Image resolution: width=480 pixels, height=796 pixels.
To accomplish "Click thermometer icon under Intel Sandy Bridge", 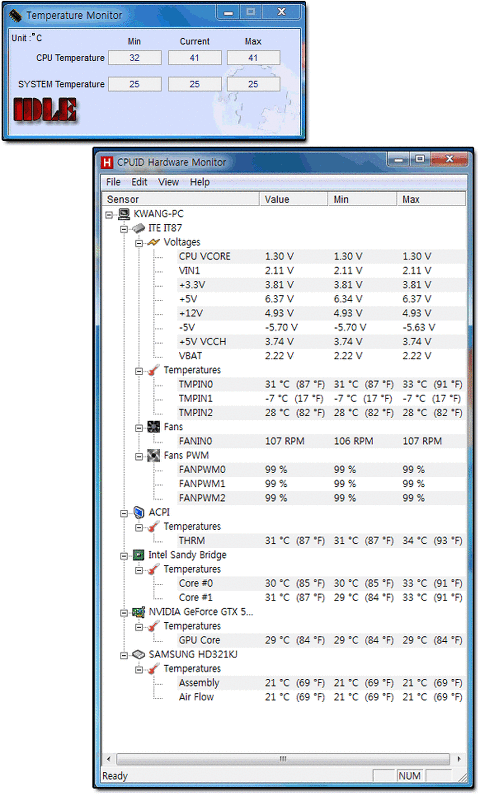I will coord(154,569).
